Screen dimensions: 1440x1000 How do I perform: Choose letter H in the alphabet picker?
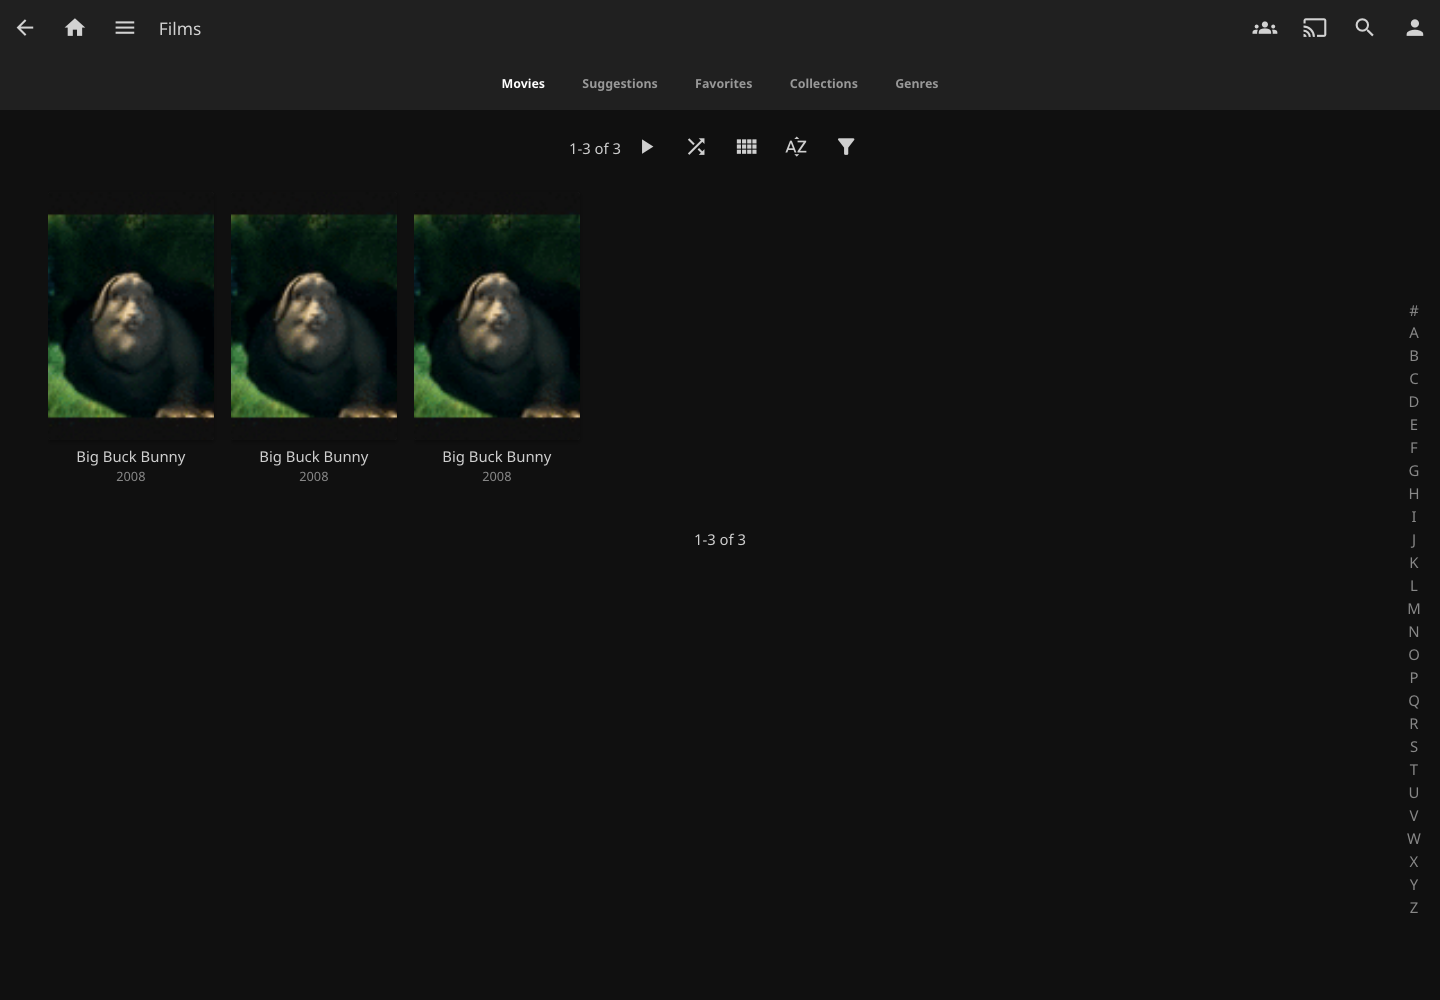click(1414, 493)
